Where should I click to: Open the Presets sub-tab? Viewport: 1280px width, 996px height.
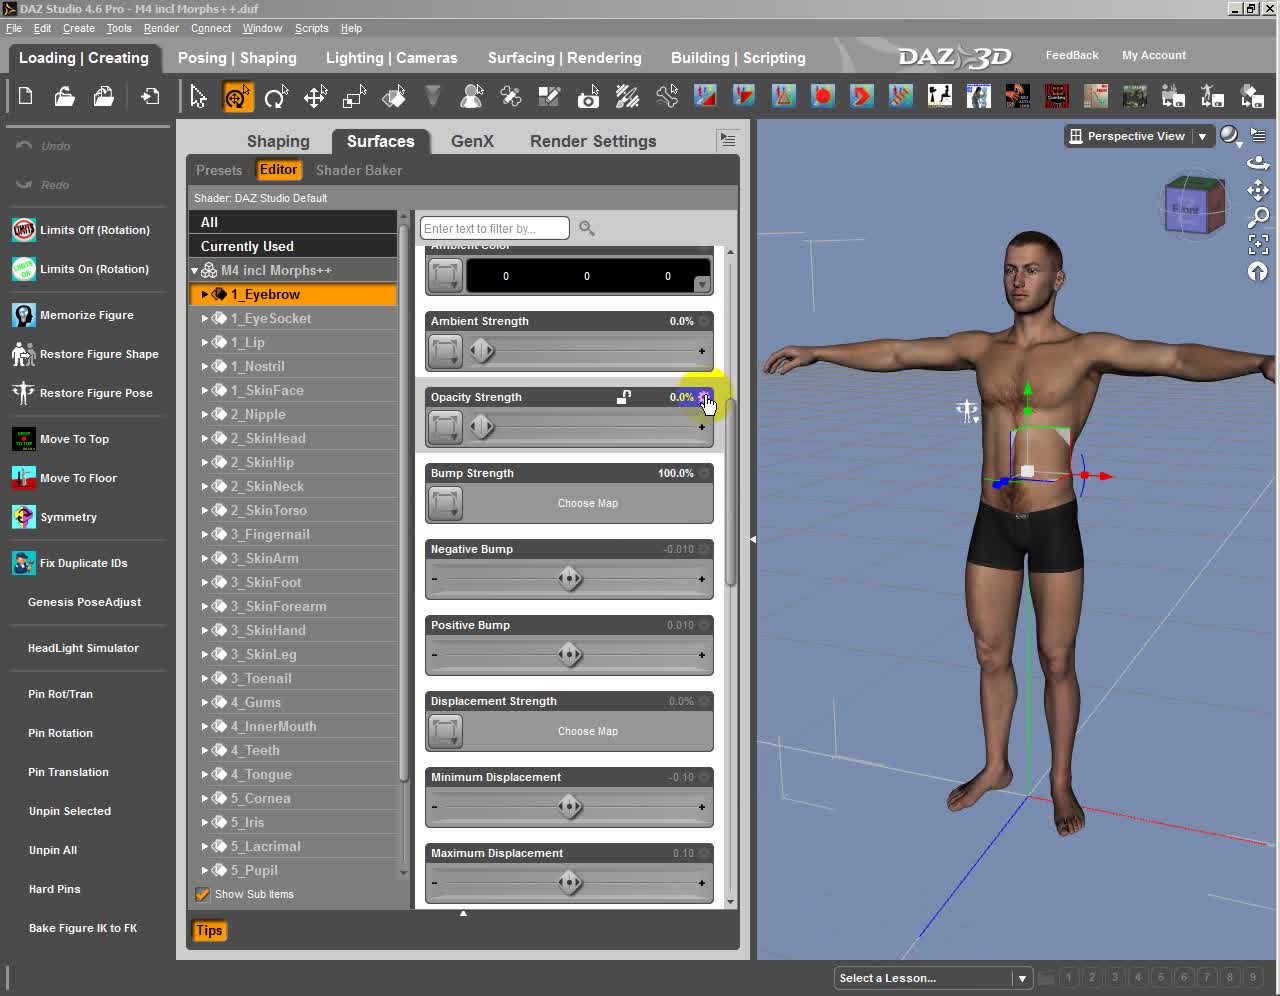point(219,170)
